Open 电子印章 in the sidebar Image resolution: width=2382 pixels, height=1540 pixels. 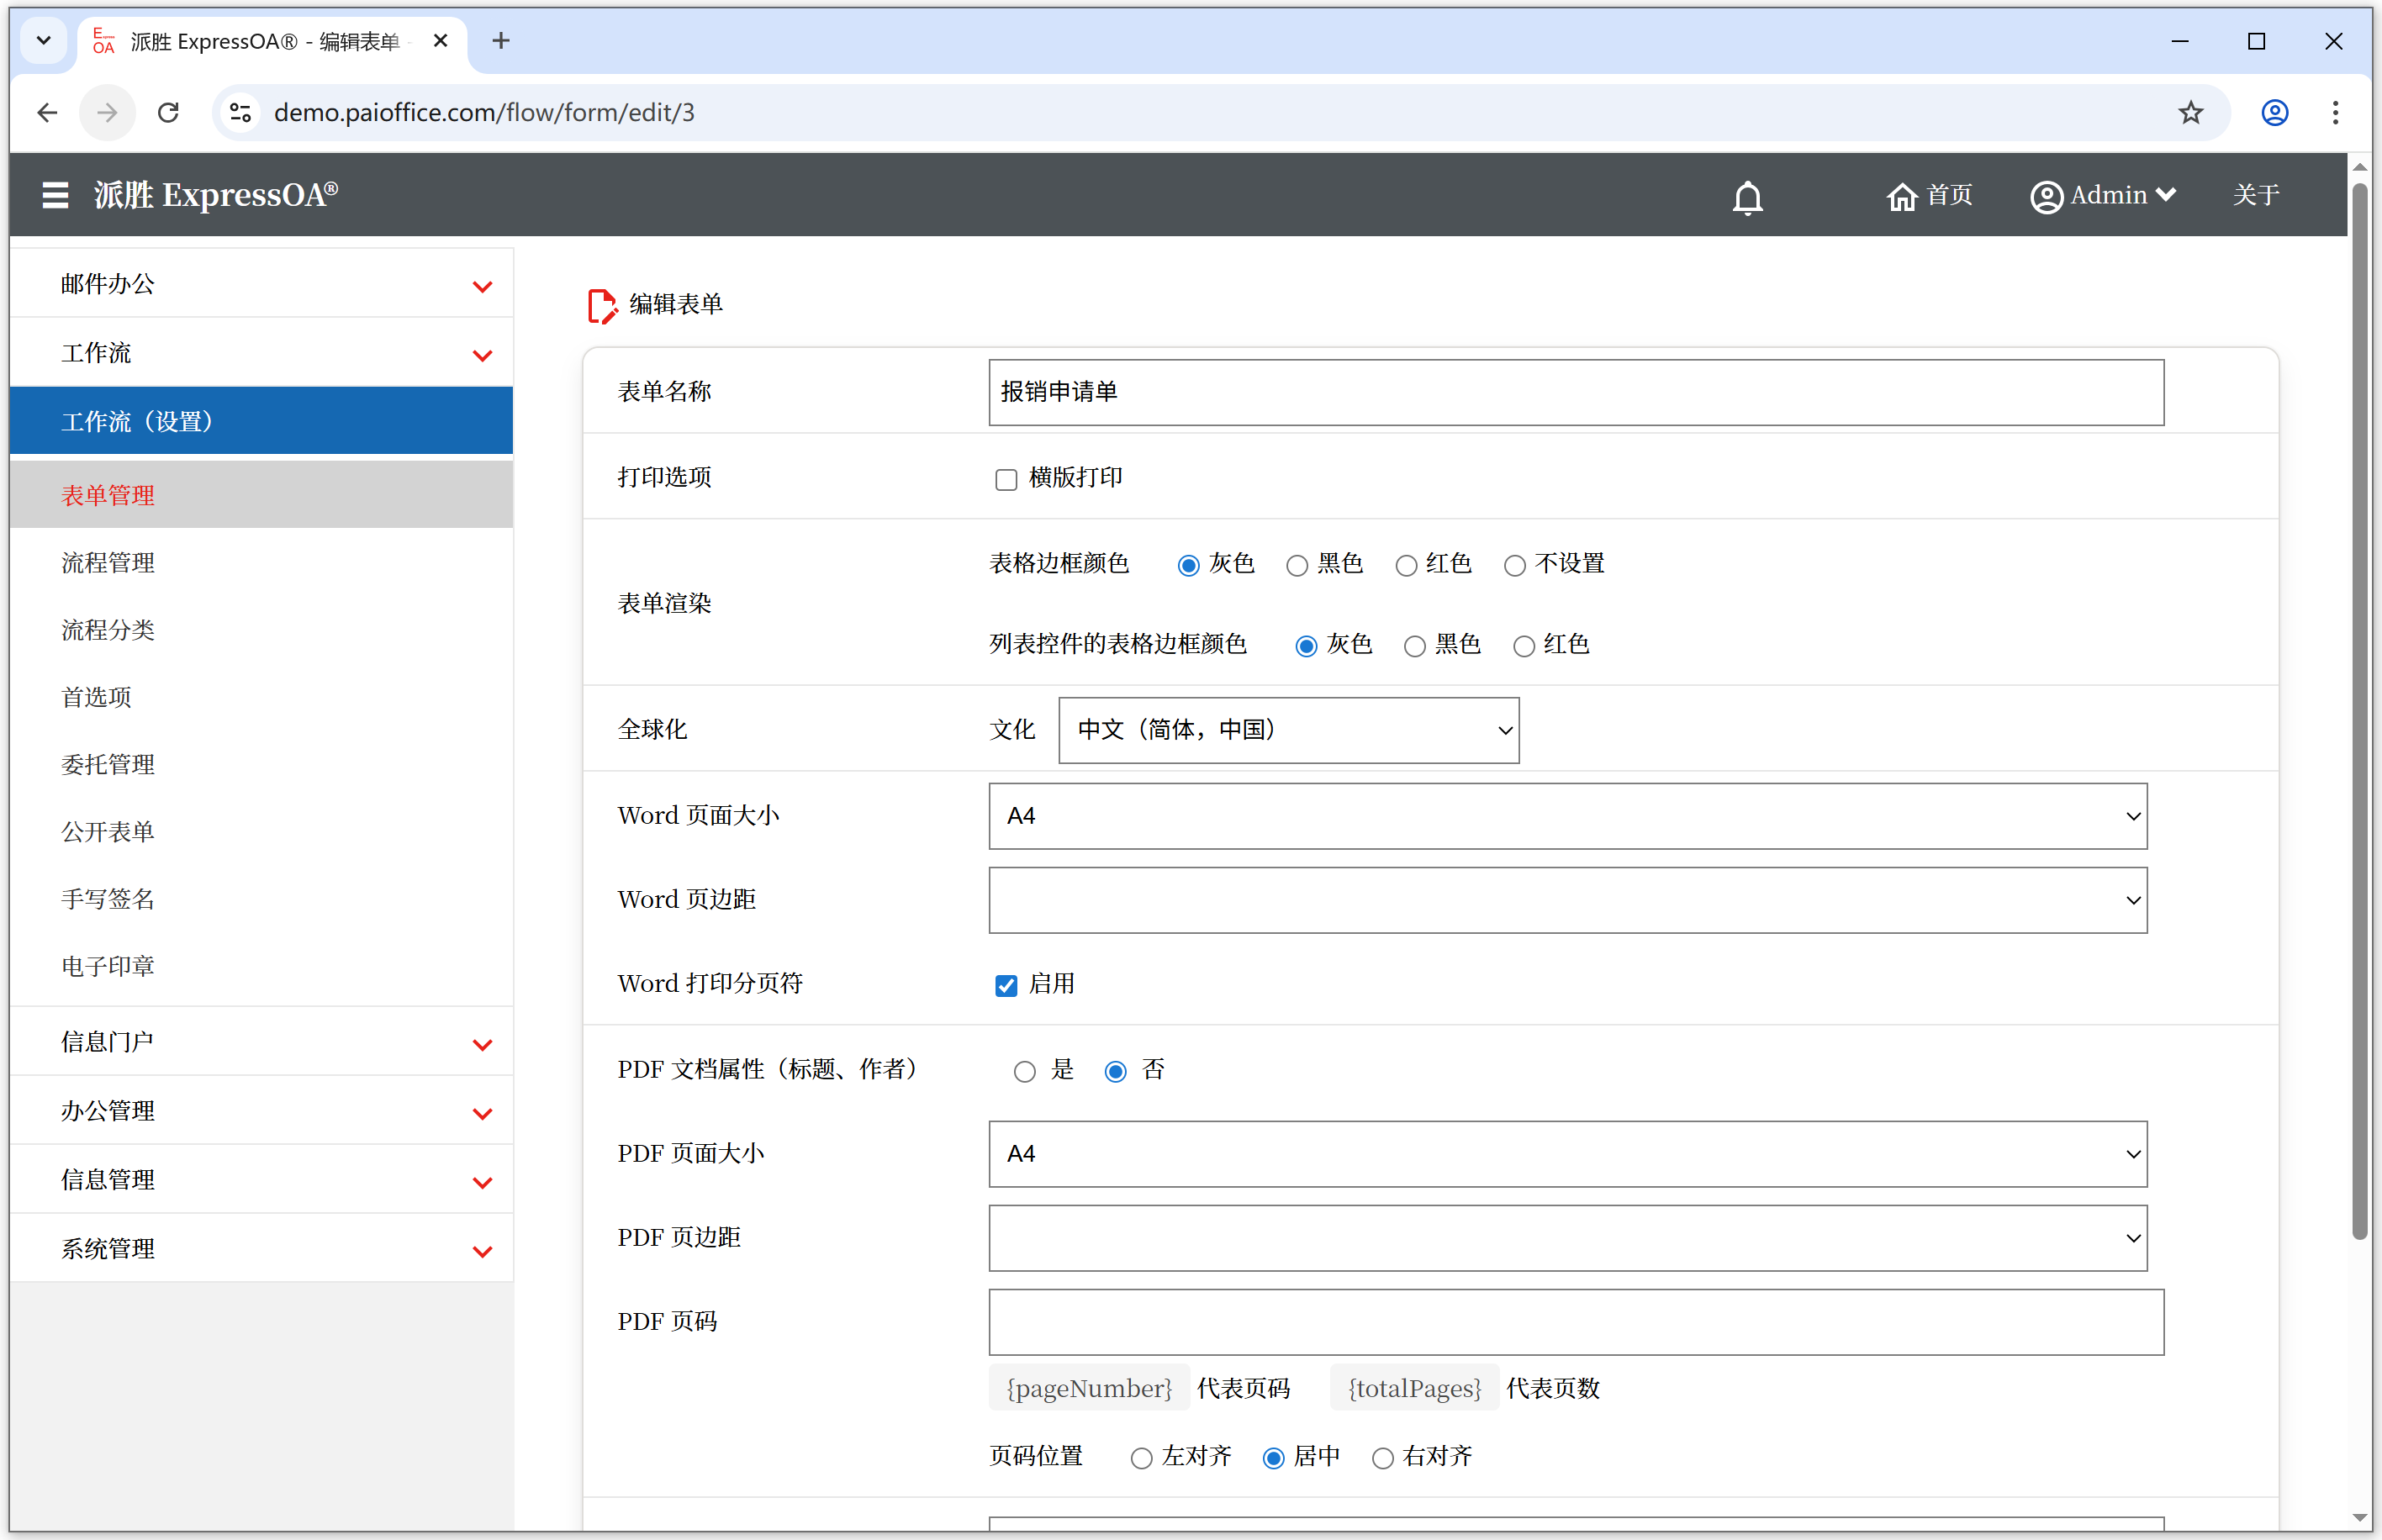pos(108,967)
